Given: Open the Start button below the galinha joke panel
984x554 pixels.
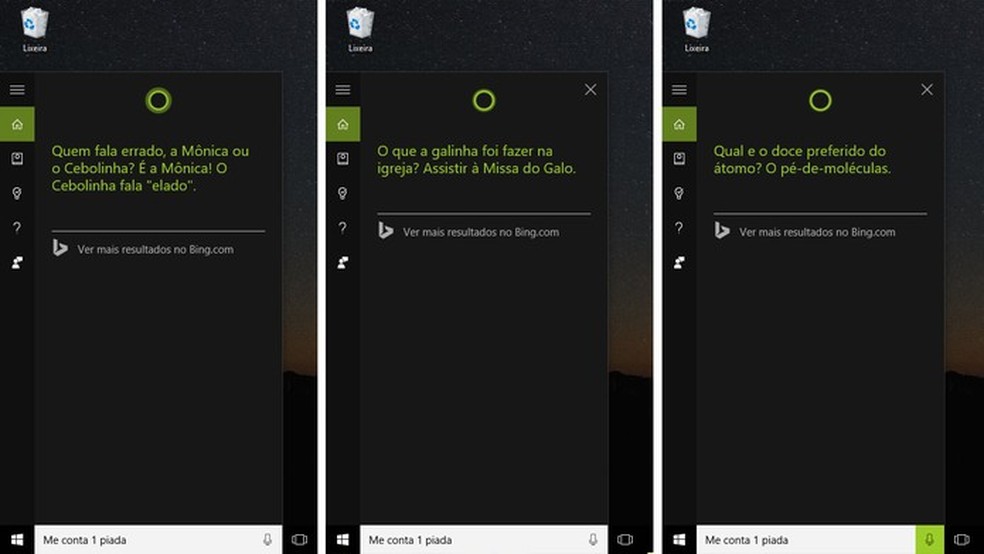Looking at the screenshot, I should click(343, 540).
